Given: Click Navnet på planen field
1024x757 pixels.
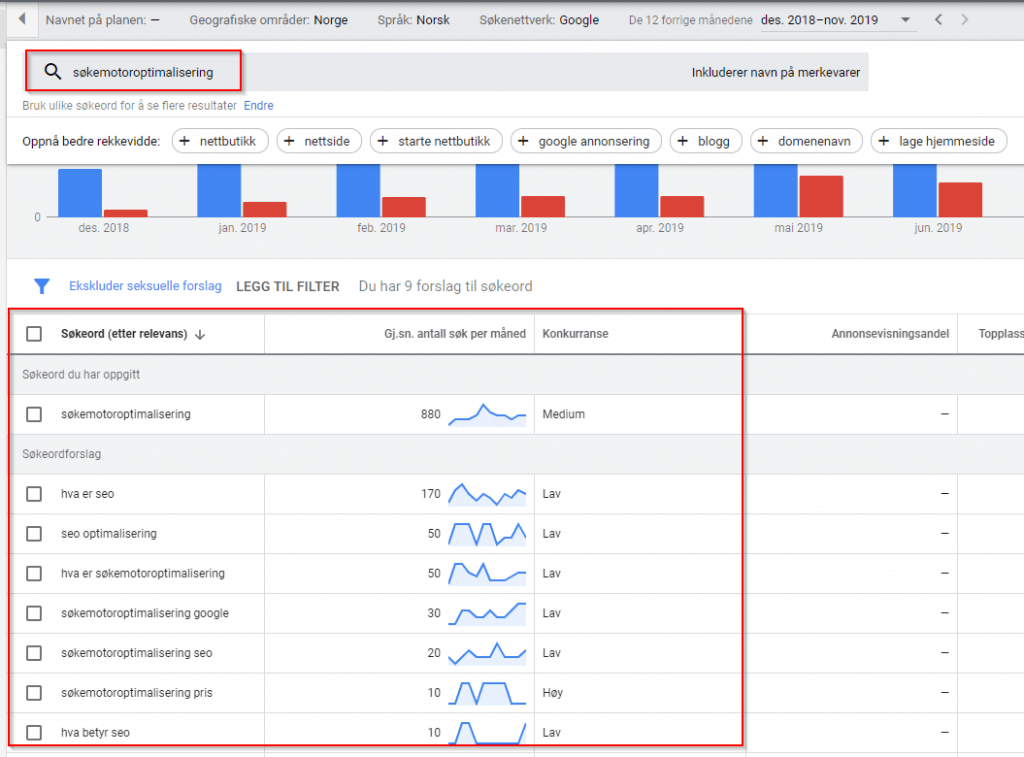Looking at the screenshot, I should point(103,20).
